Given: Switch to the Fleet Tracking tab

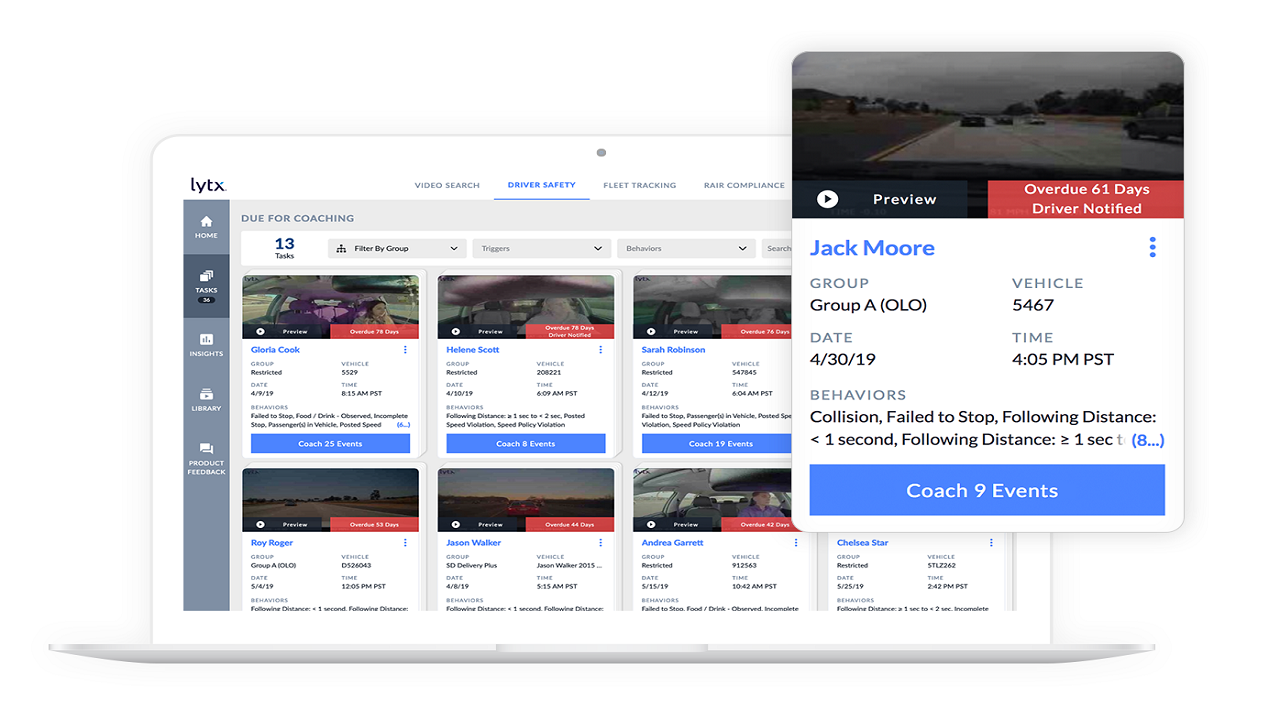Looking at the screenshot, I should tap(640, 185).
